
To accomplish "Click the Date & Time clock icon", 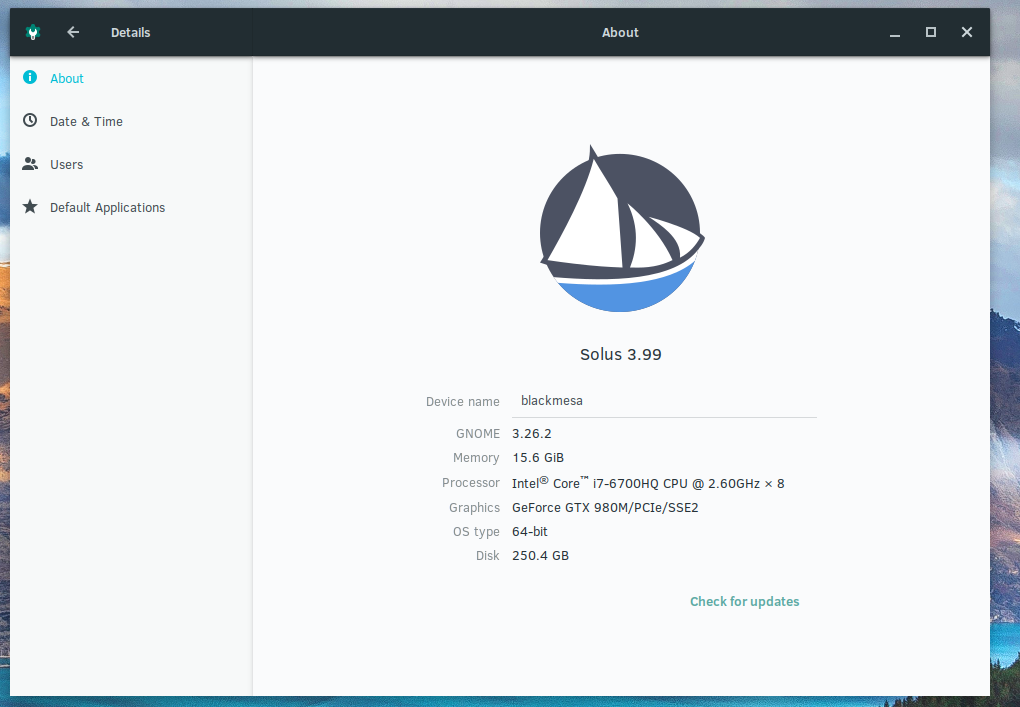I will click(x=30, y=120).
